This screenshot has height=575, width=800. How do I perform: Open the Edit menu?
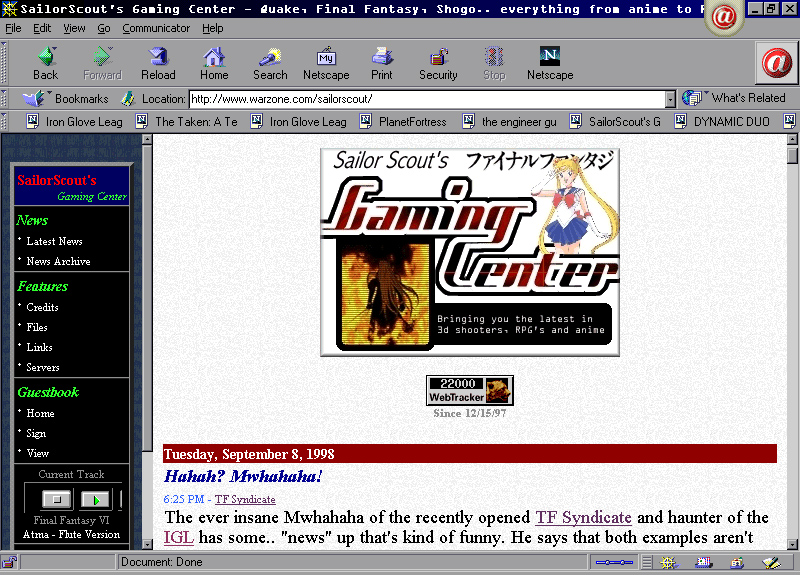(42, 28)
